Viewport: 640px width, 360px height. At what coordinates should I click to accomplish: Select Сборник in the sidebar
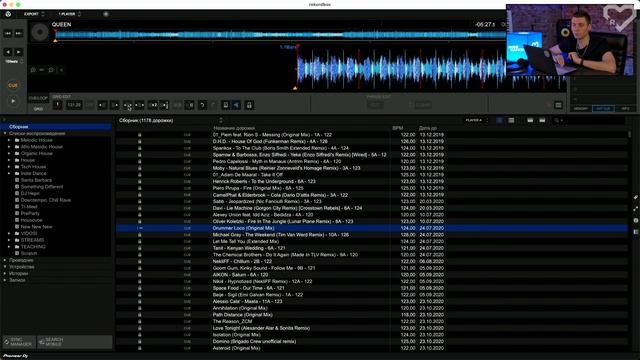click(56, 127)
